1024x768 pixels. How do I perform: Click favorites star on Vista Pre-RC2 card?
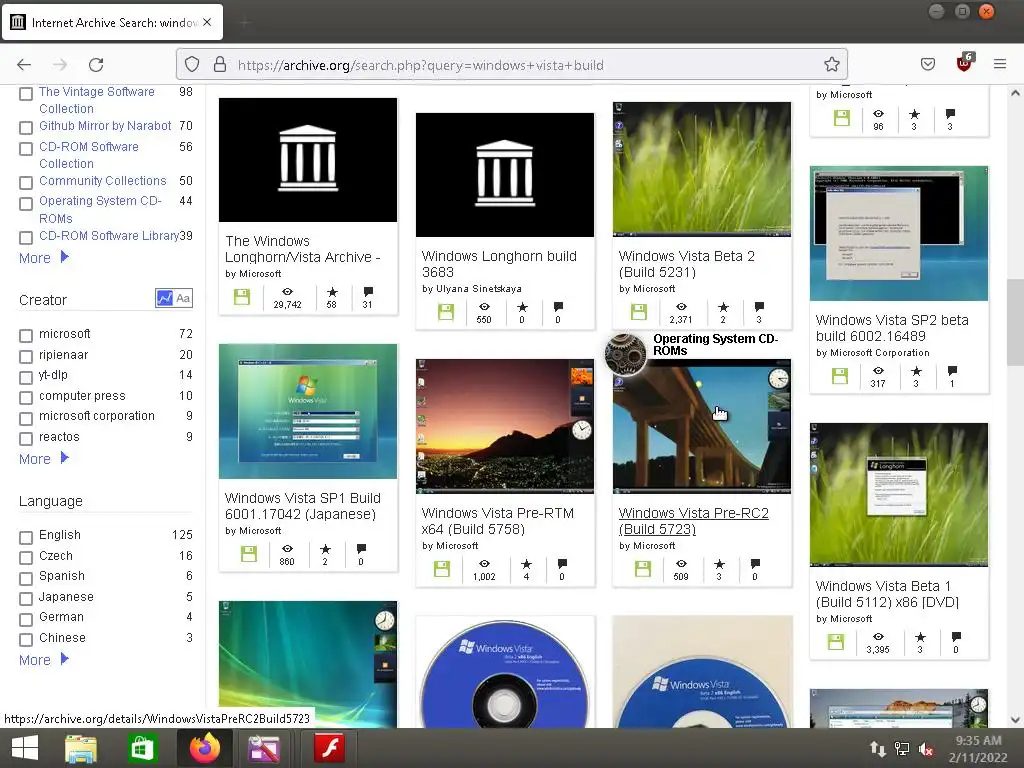click(719, 564)
